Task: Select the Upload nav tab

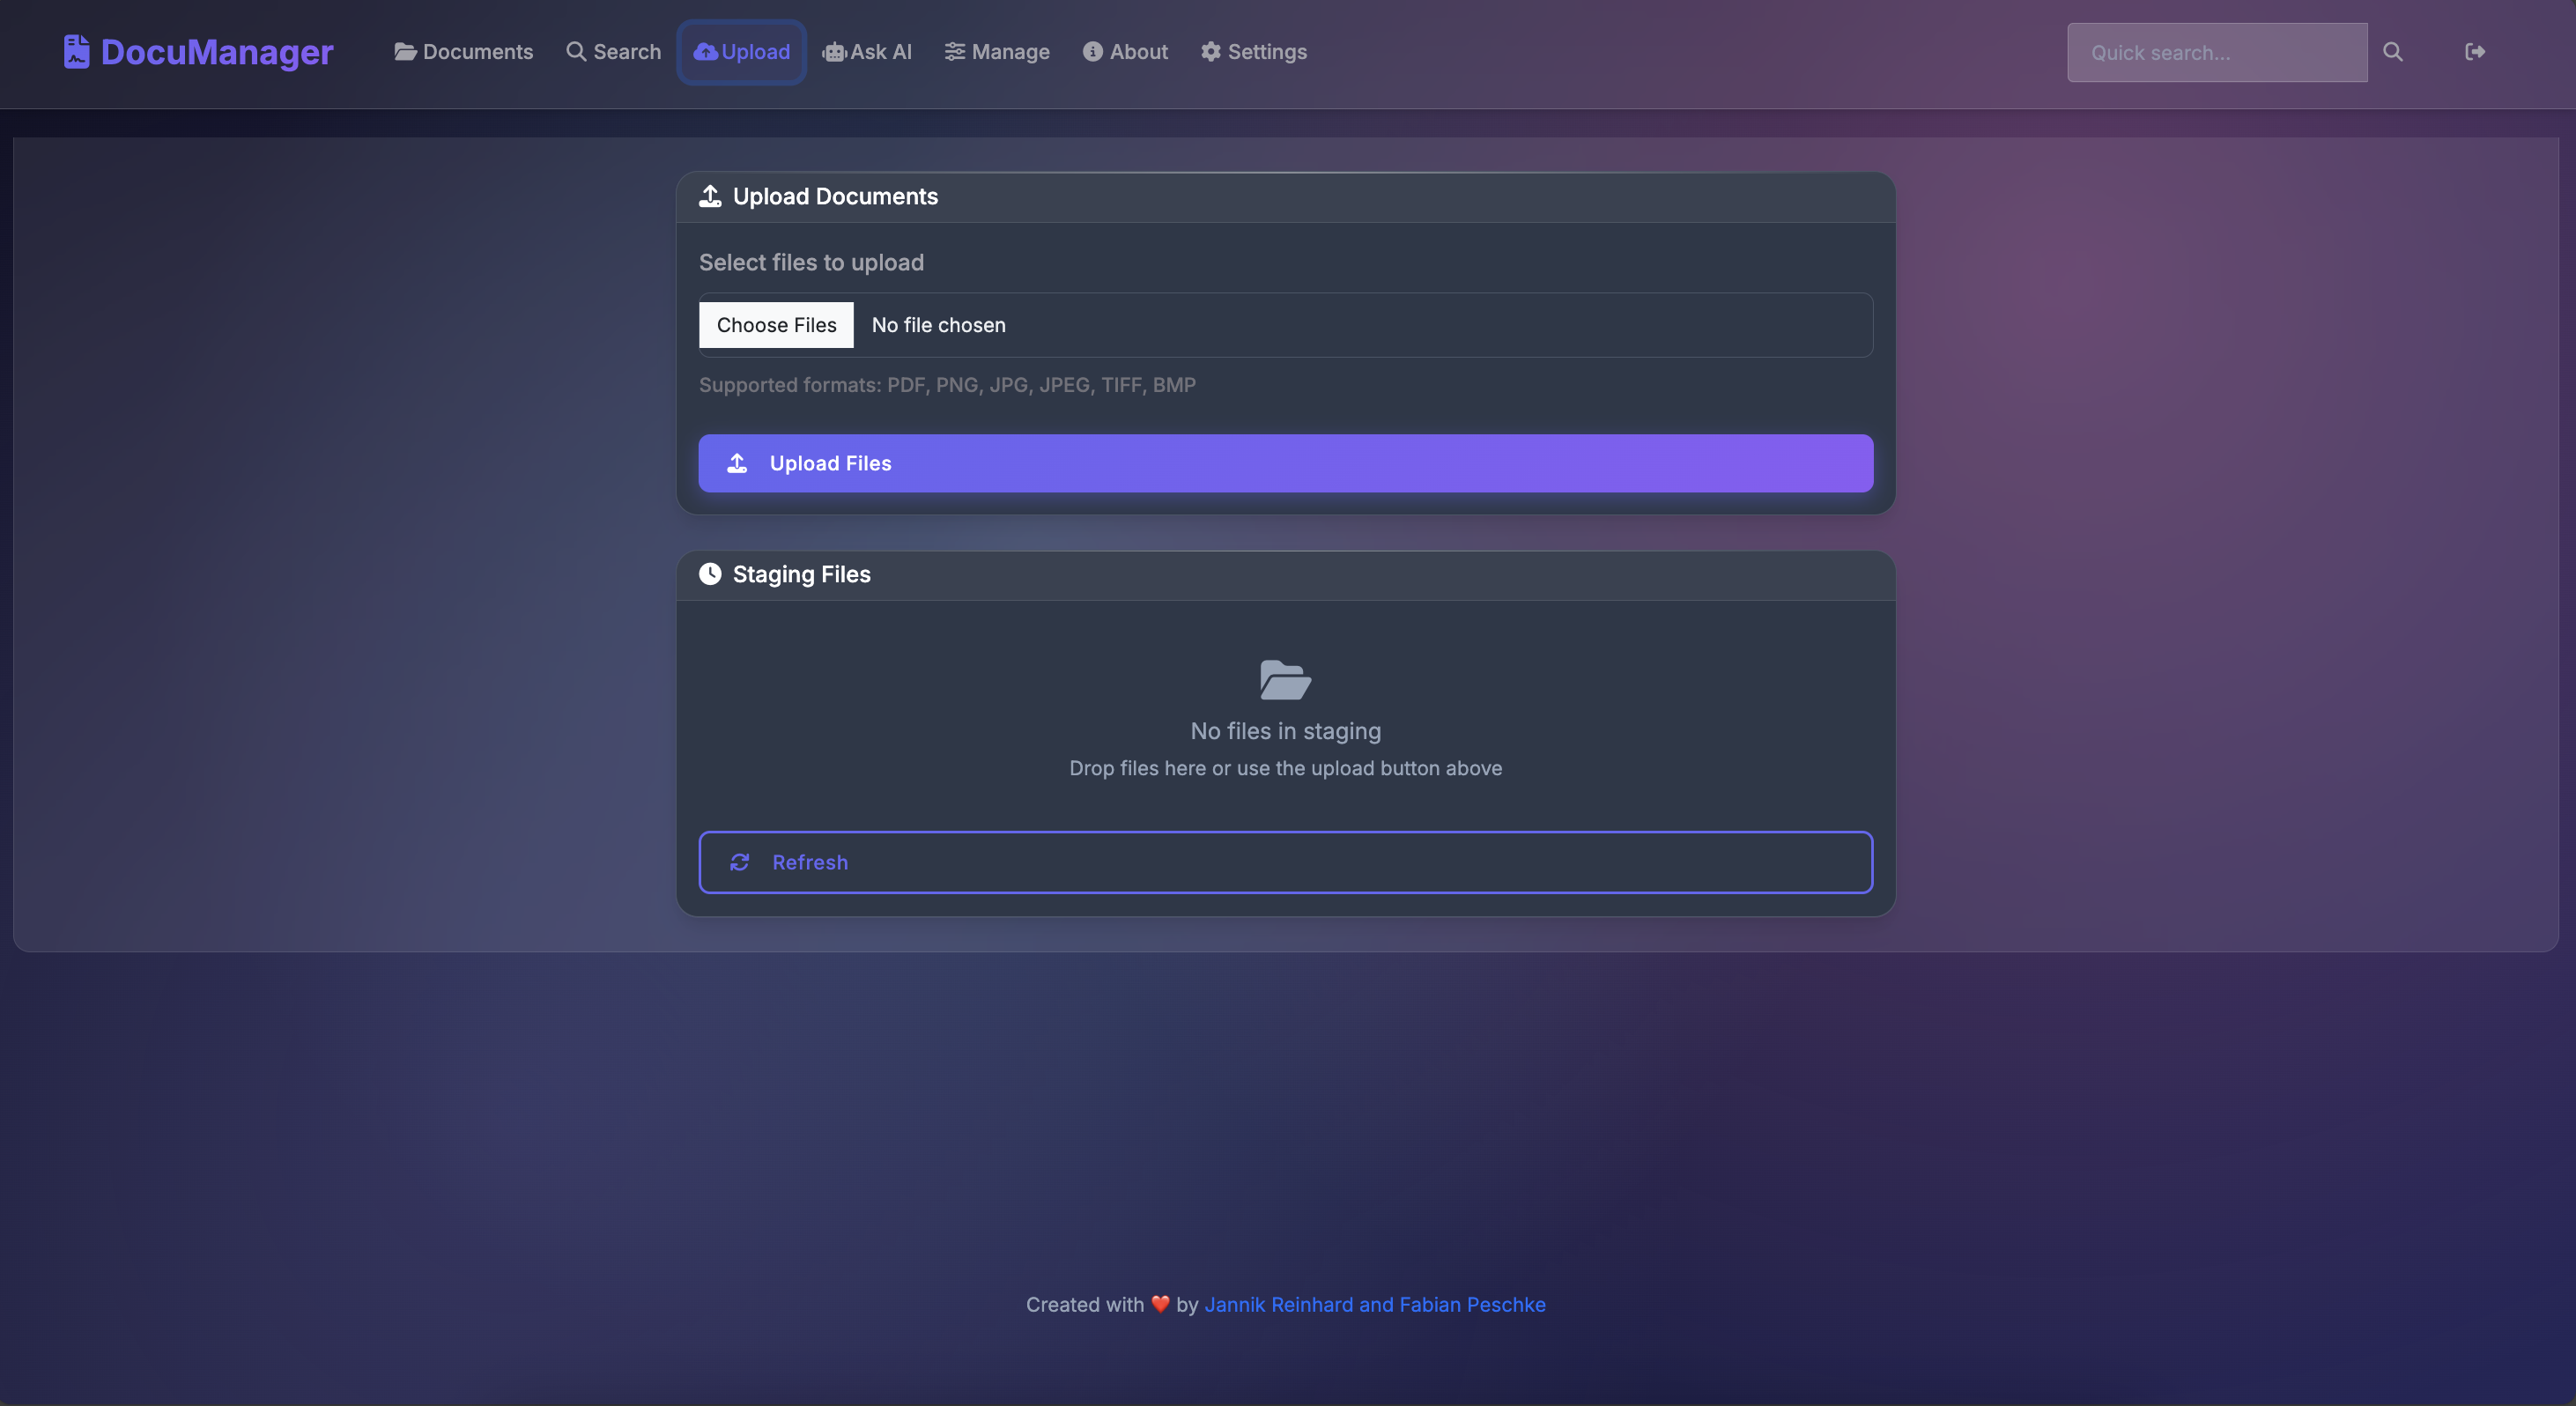Action: (742, 52)
